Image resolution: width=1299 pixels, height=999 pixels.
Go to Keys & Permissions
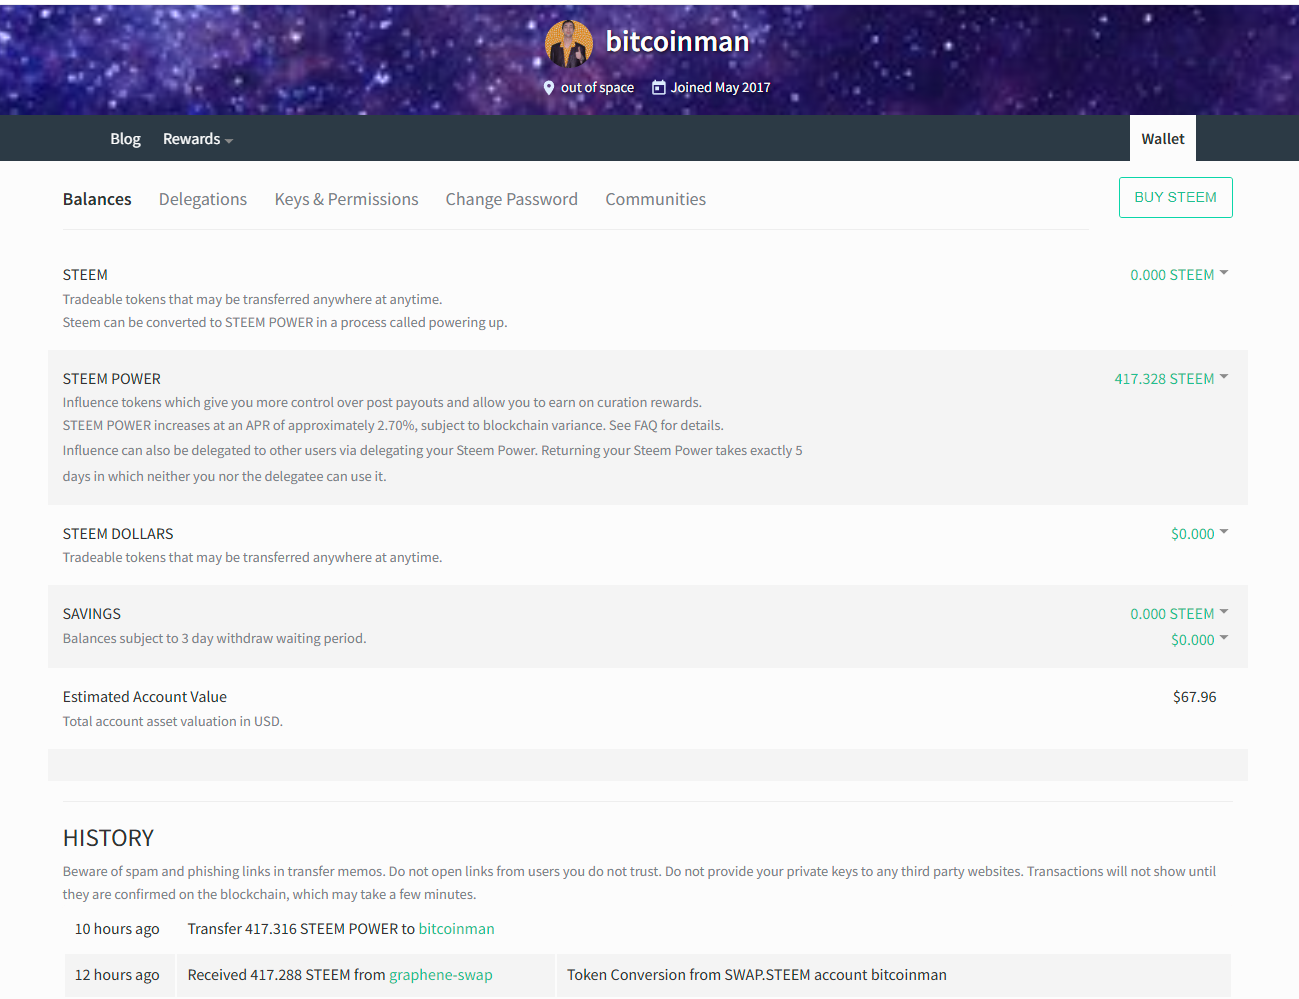click(x=347, y=199)
